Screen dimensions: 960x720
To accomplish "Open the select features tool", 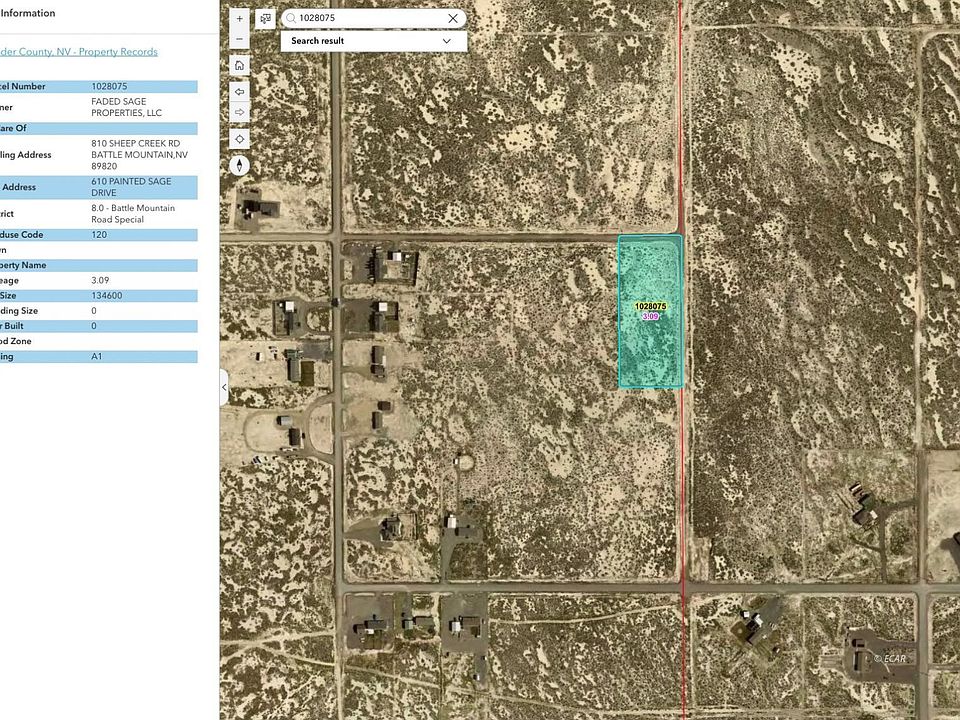I will [265, 18].
